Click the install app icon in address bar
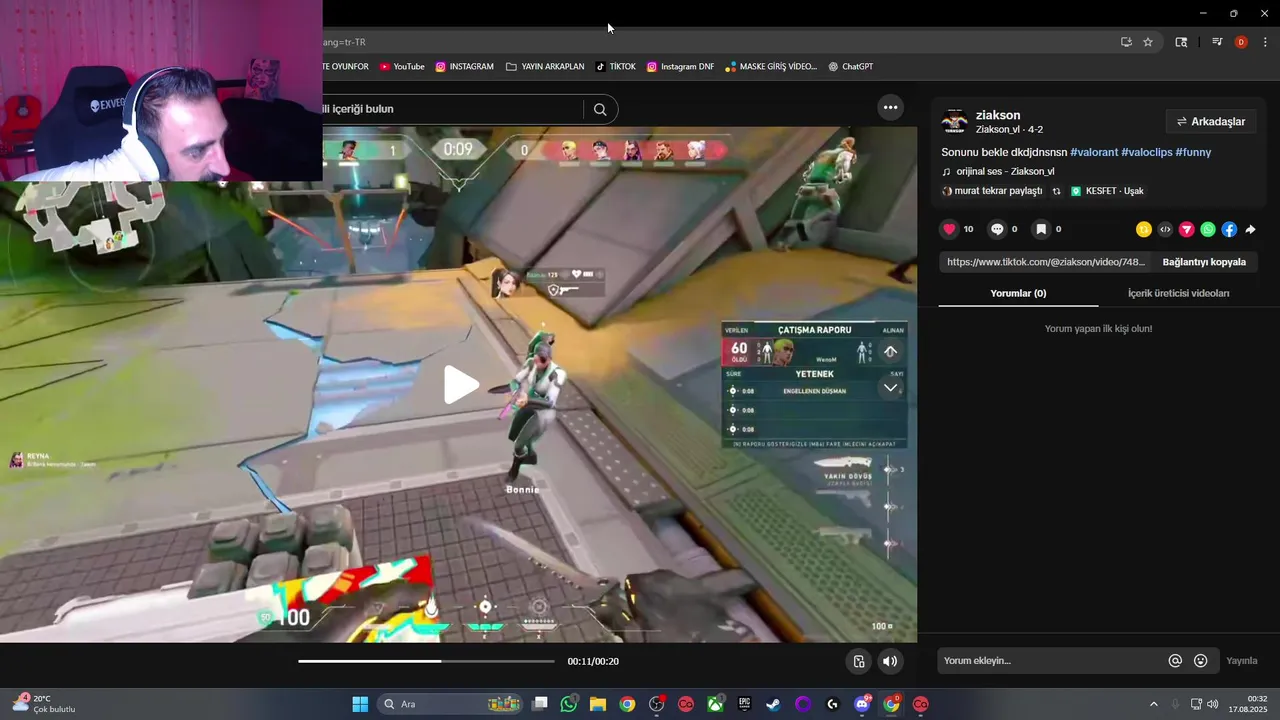The image size is (1280, 720). pos(1126,42)
